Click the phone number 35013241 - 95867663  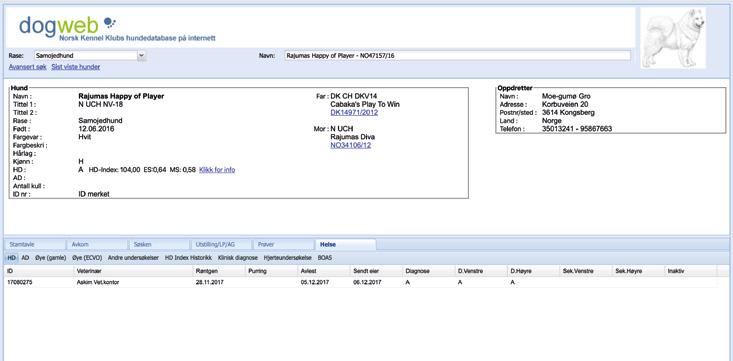pos(577,129)
